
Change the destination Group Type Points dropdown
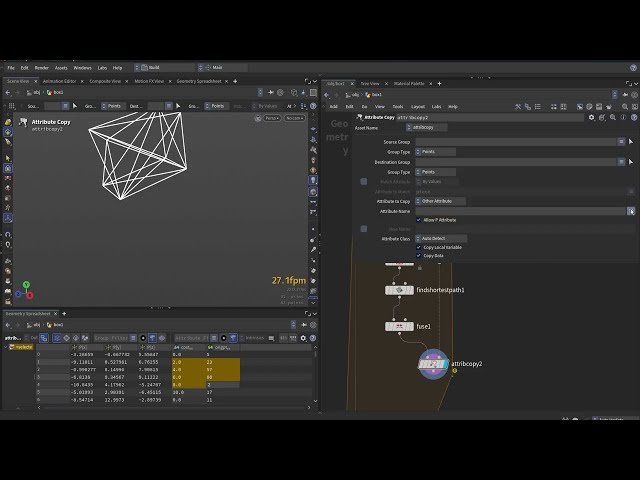[x=436, y=172]
